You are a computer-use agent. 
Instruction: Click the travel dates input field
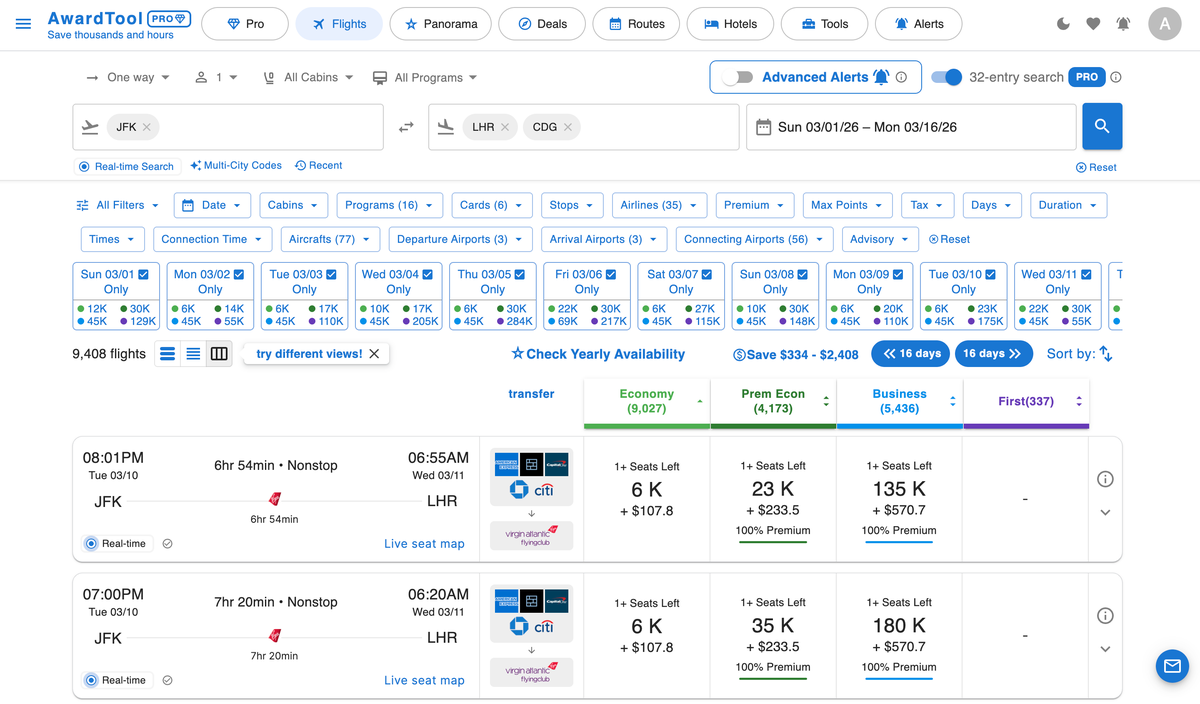pyautogui.click(x=910, y=126)
